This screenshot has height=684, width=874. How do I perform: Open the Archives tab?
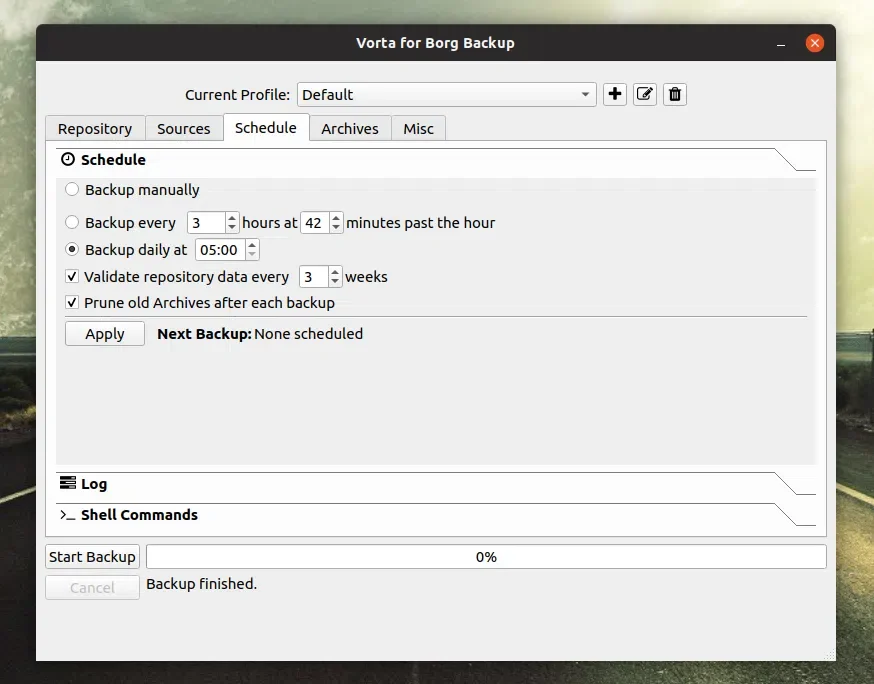pyautogui.click(x=350, y=129)
